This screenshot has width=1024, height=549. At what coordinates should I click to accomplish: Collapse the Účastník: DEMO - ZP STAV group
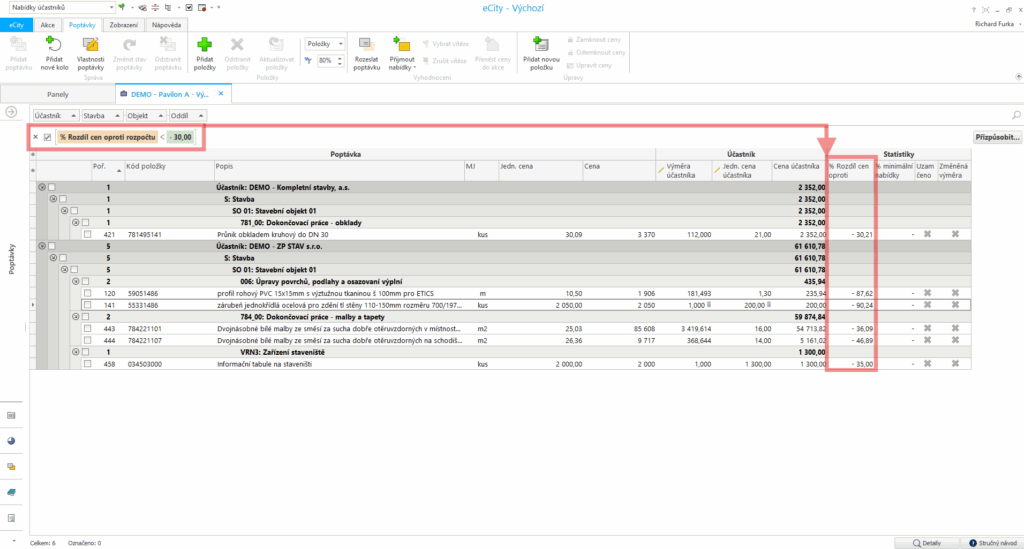[x=42, y=245]
